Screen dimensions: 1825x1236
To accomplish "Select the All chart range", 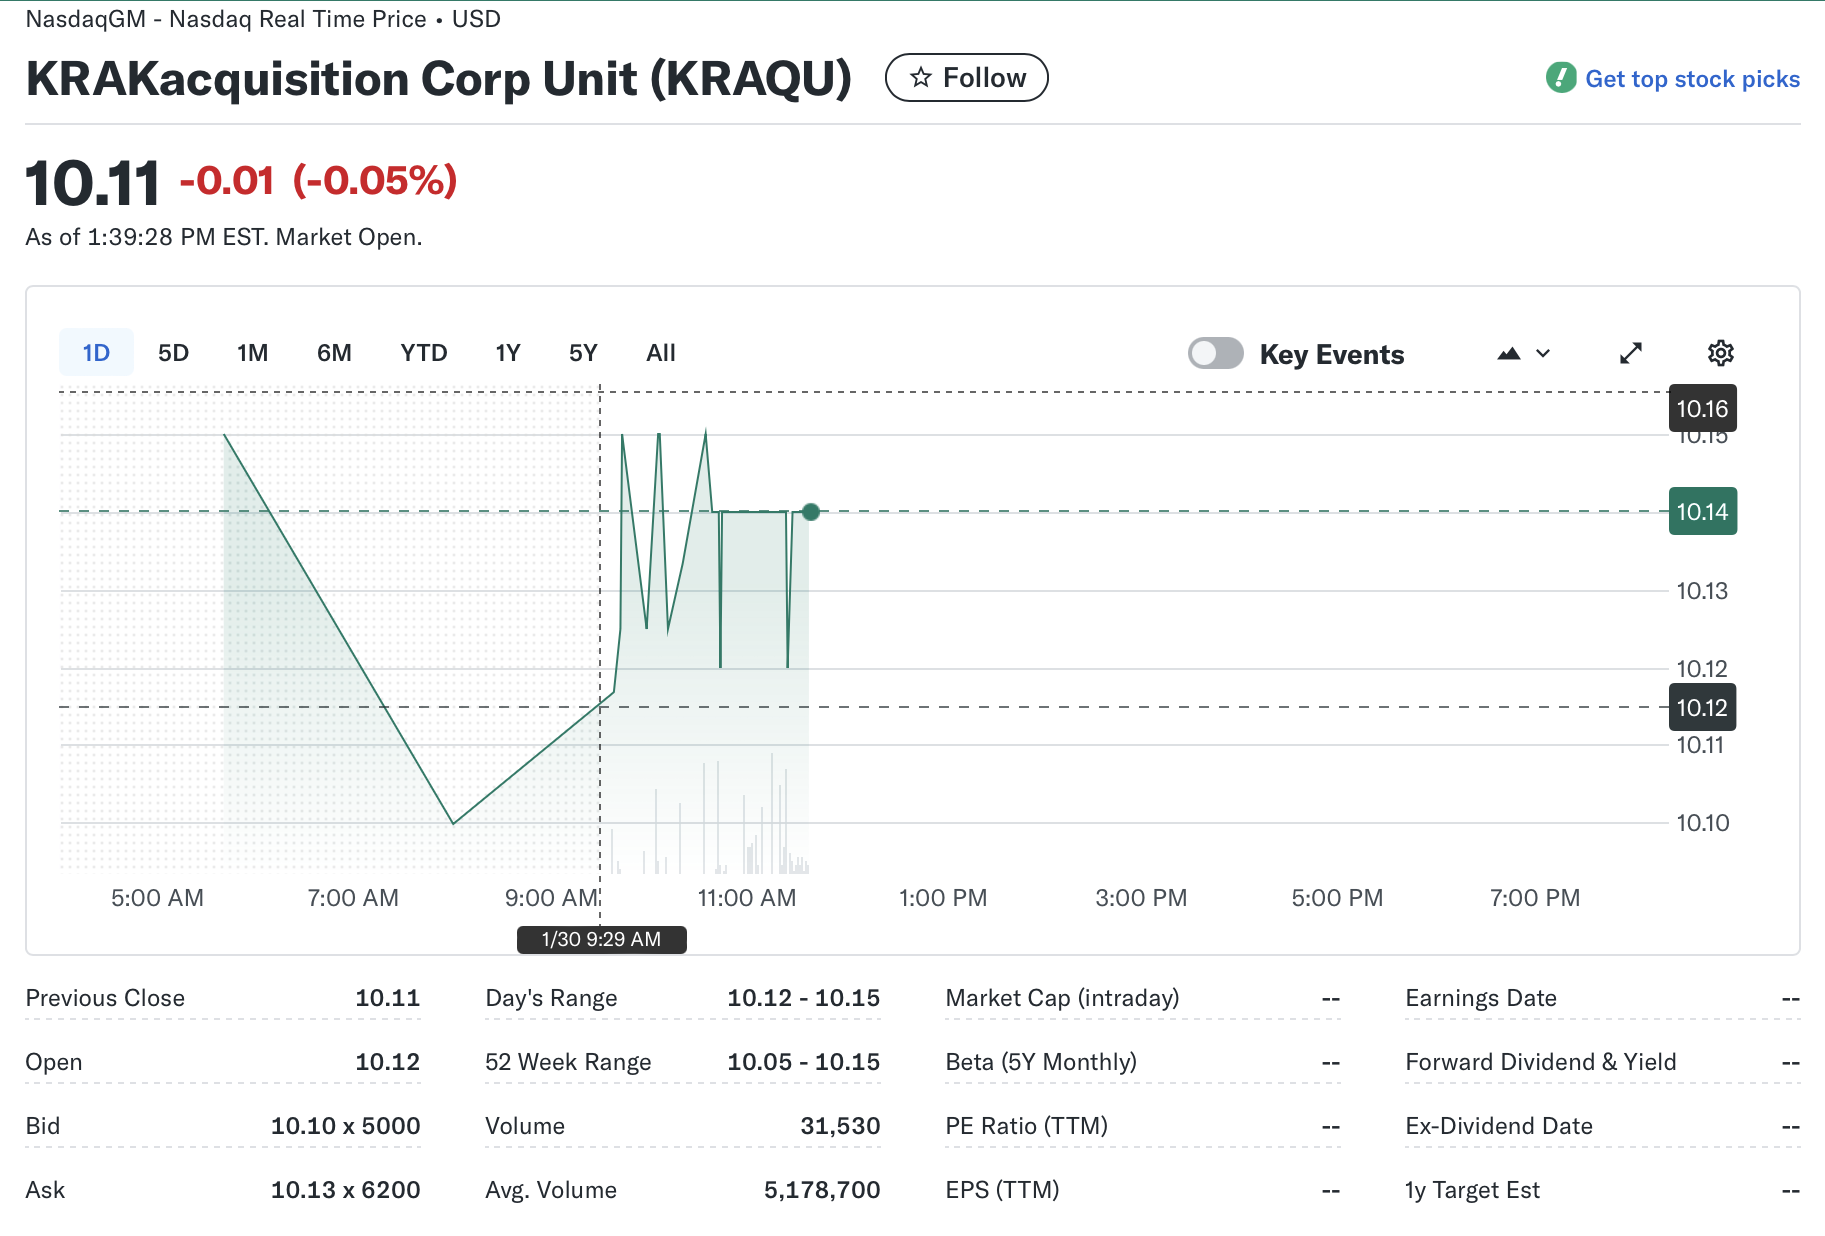I will pos(660,352).
